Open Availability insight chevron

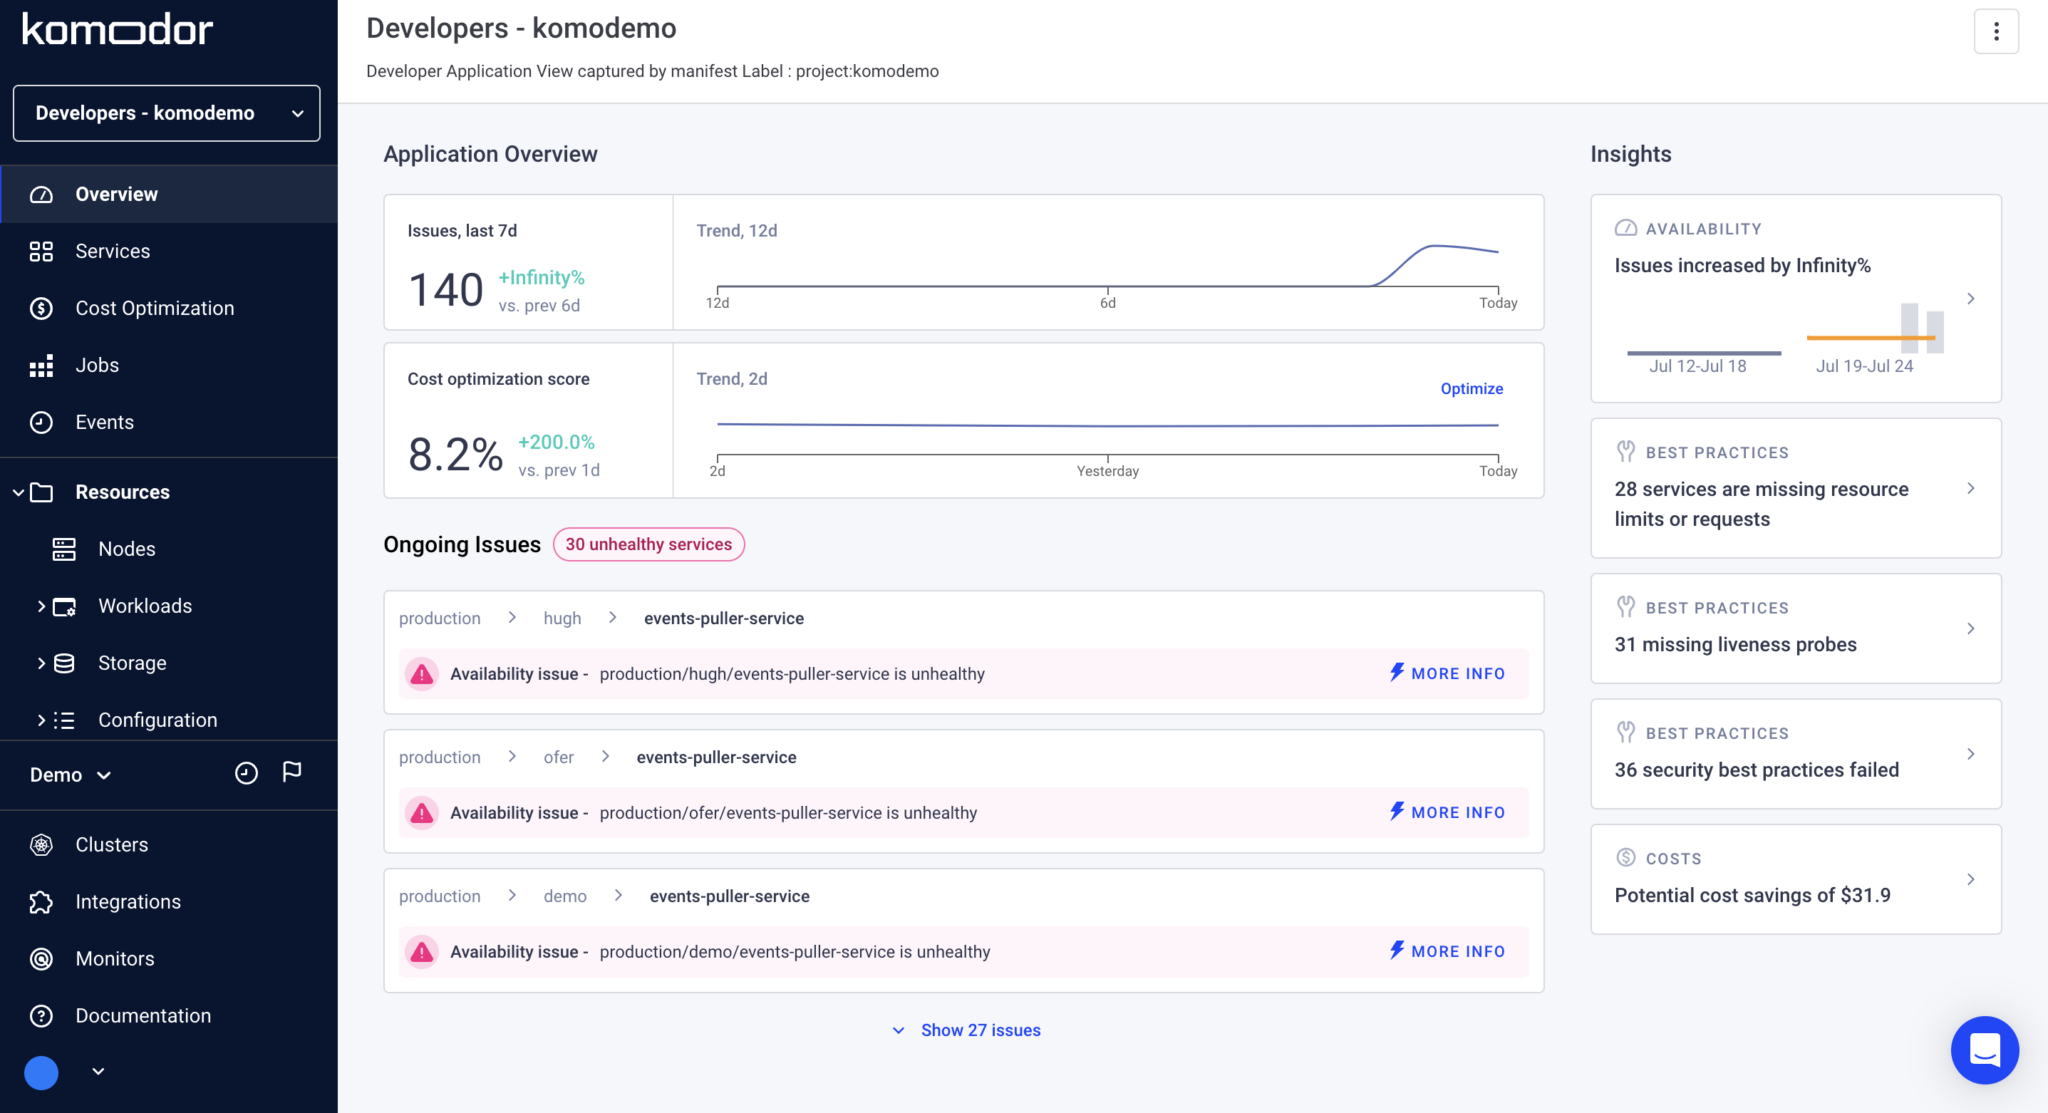coord(1971,299)
